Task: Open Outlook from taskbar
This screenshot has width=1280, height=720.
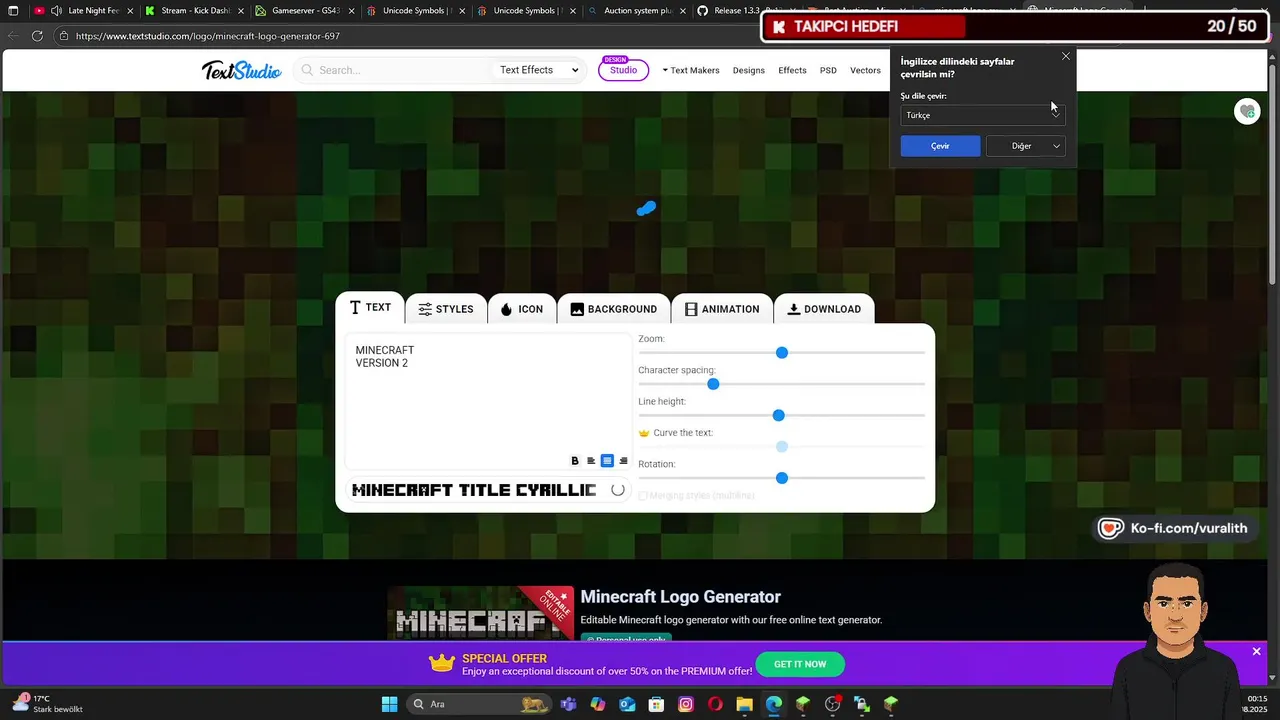Action: coord(627,704)
